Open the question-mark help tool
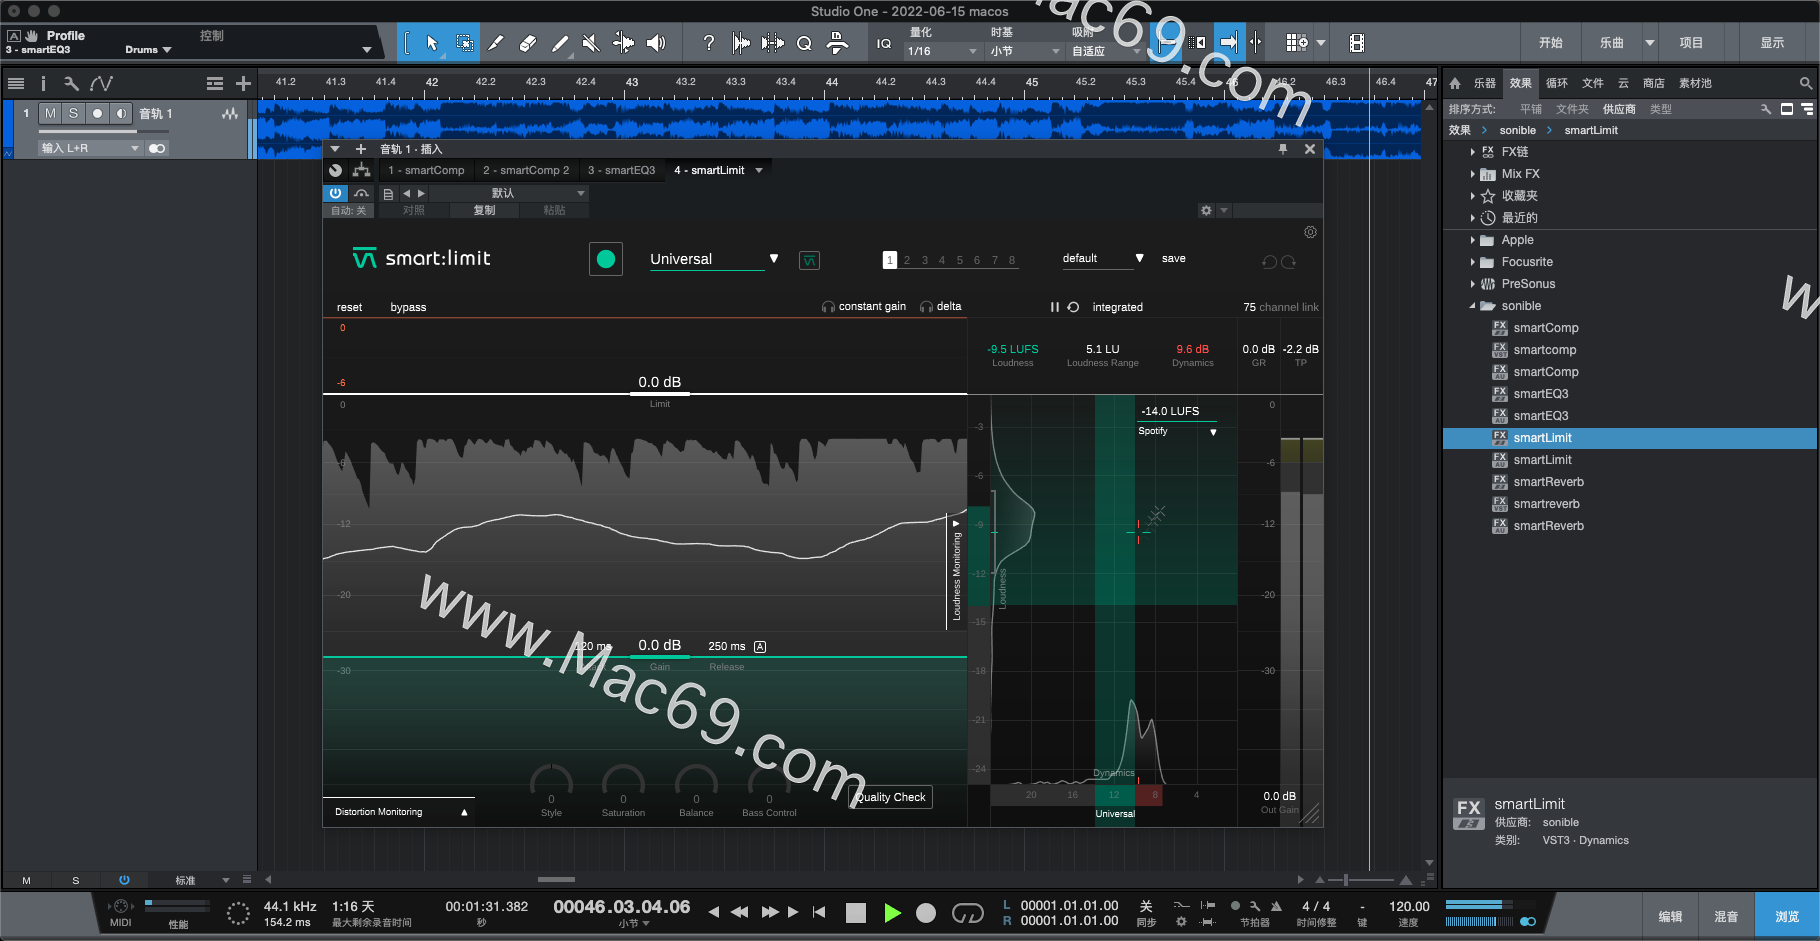The image size is (1820, 941). (709, 43)
